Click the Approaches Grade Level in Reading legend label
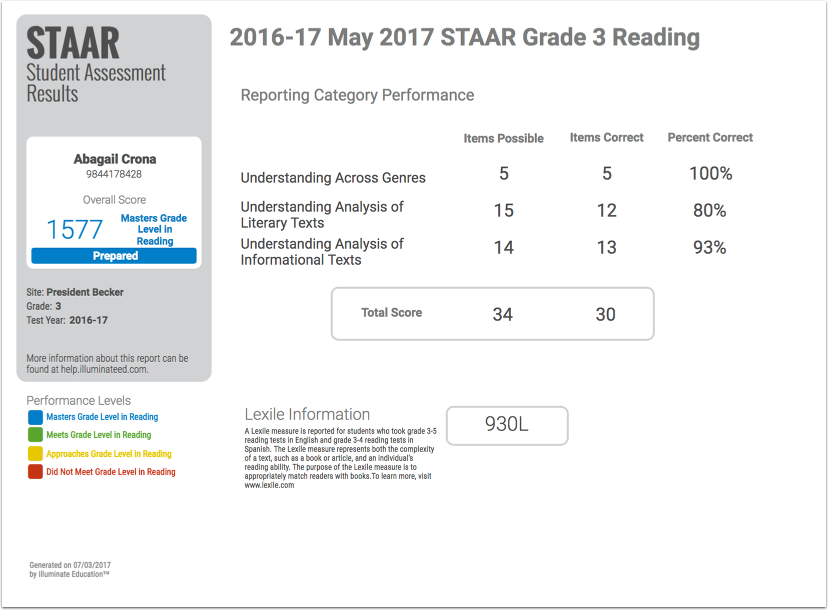The image size is (828, 610). [109, 454]
